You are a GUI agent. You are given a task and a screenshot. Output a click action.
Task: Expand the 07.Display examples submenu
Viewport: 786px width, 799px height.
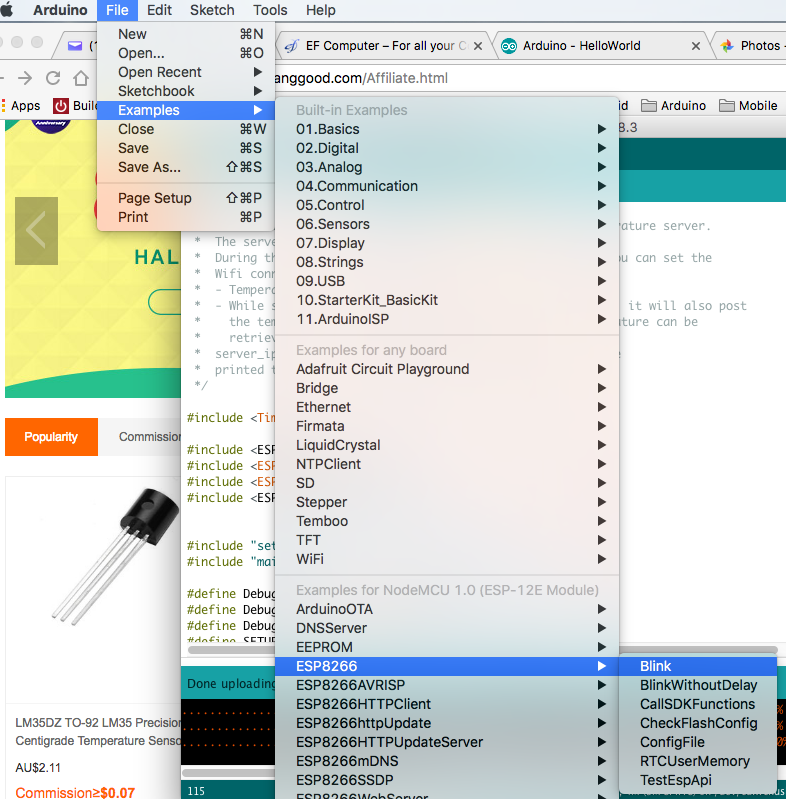(x=447, y=243)
